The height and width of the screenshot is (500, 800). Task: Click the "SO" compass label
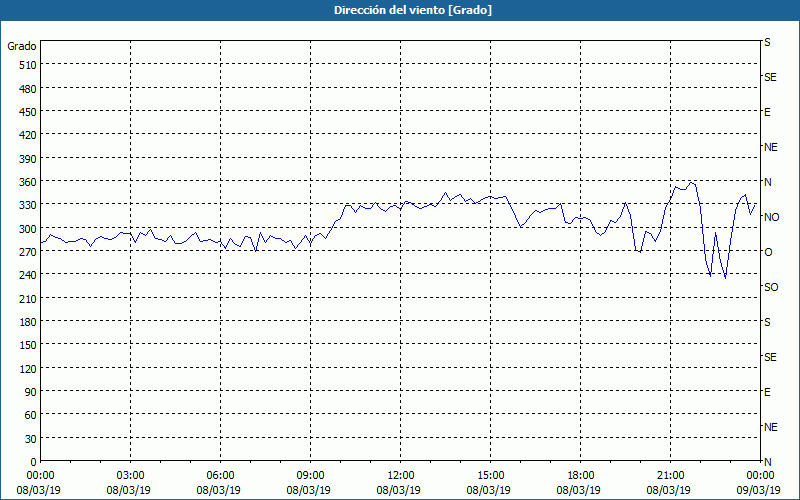(771, 287)
